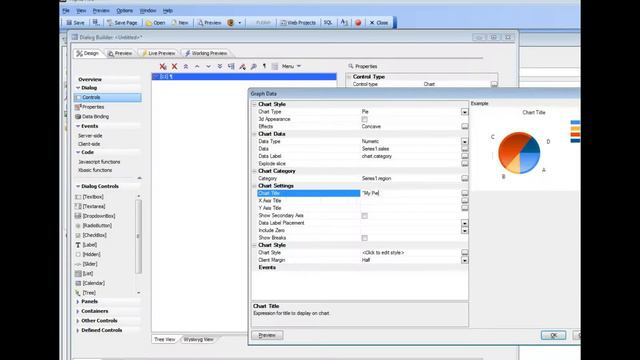Viewport: 640px width, 360px height.
Task: Click the shield security toolbar icon
Action: [231, 23]
